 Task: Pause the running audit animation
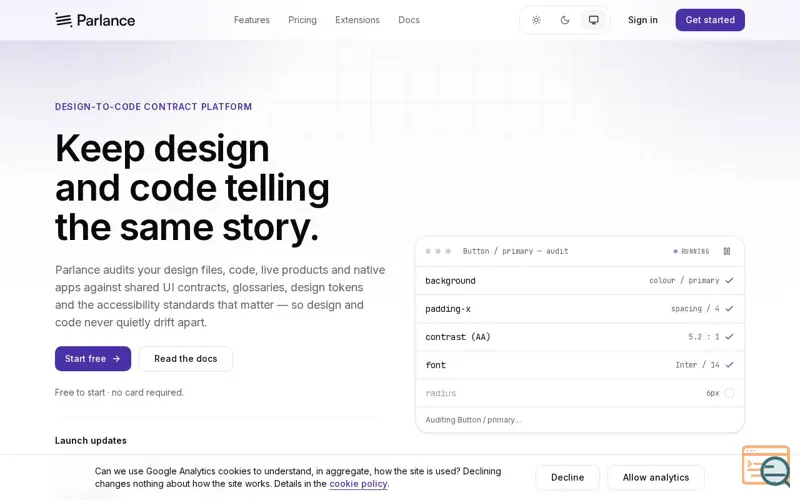pos(727,251)
